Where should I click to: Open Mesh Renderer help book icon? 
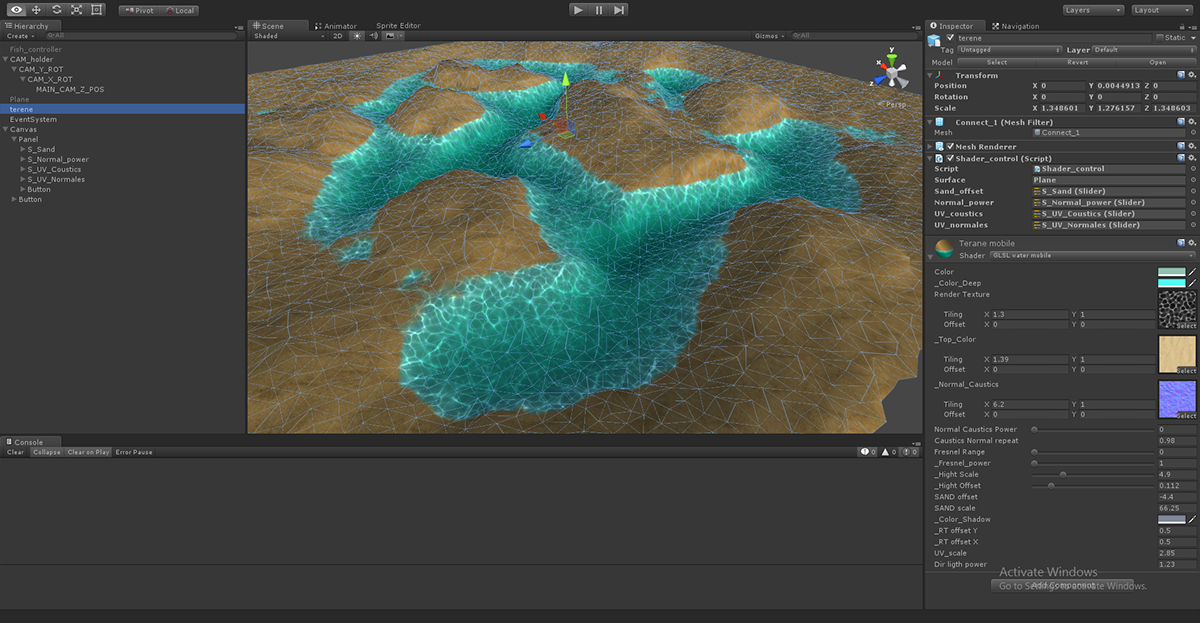click(x=1181, y=146)
